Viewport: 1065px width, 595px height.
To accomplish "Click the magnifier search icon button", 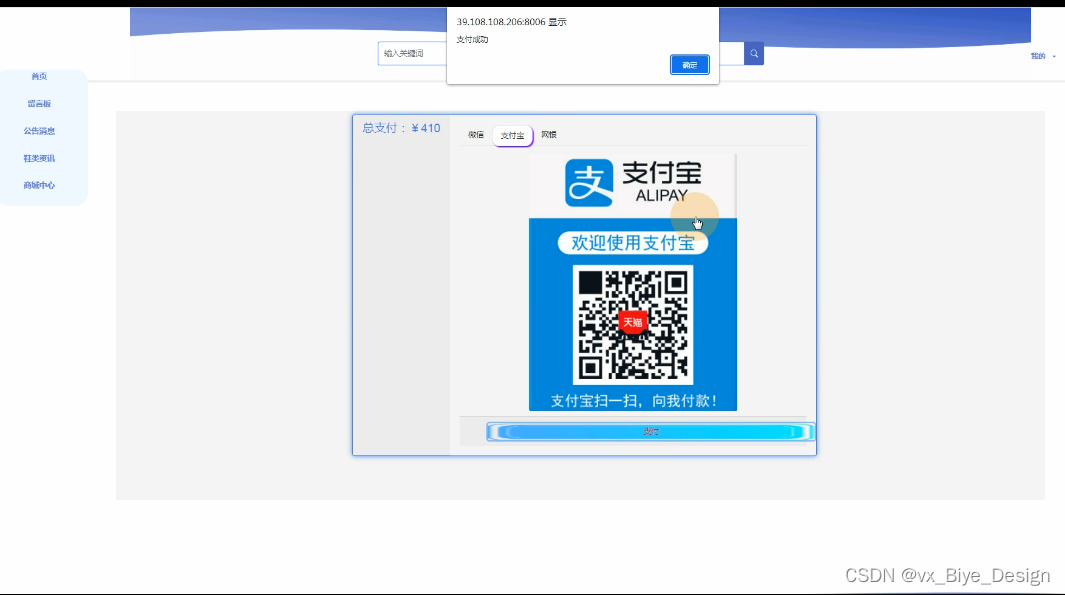I will coord(754,54).
